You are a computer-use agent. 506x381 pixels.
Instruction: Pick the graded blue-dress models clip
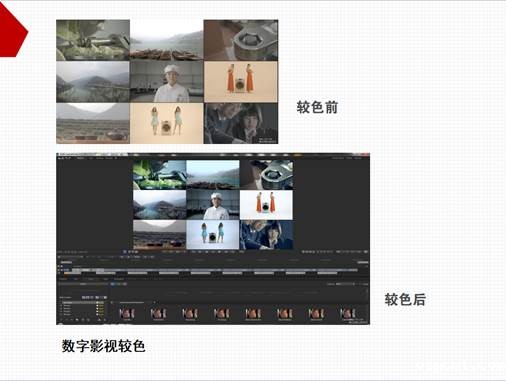pos(213,235)
